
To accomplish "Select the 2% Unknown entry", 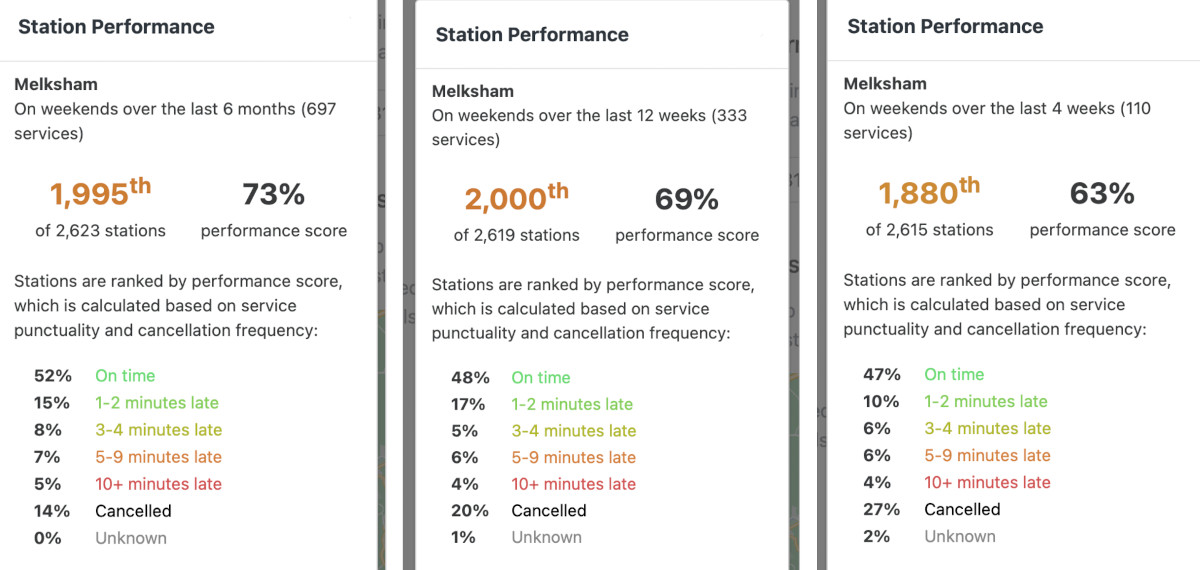I will tap(959, 536).
